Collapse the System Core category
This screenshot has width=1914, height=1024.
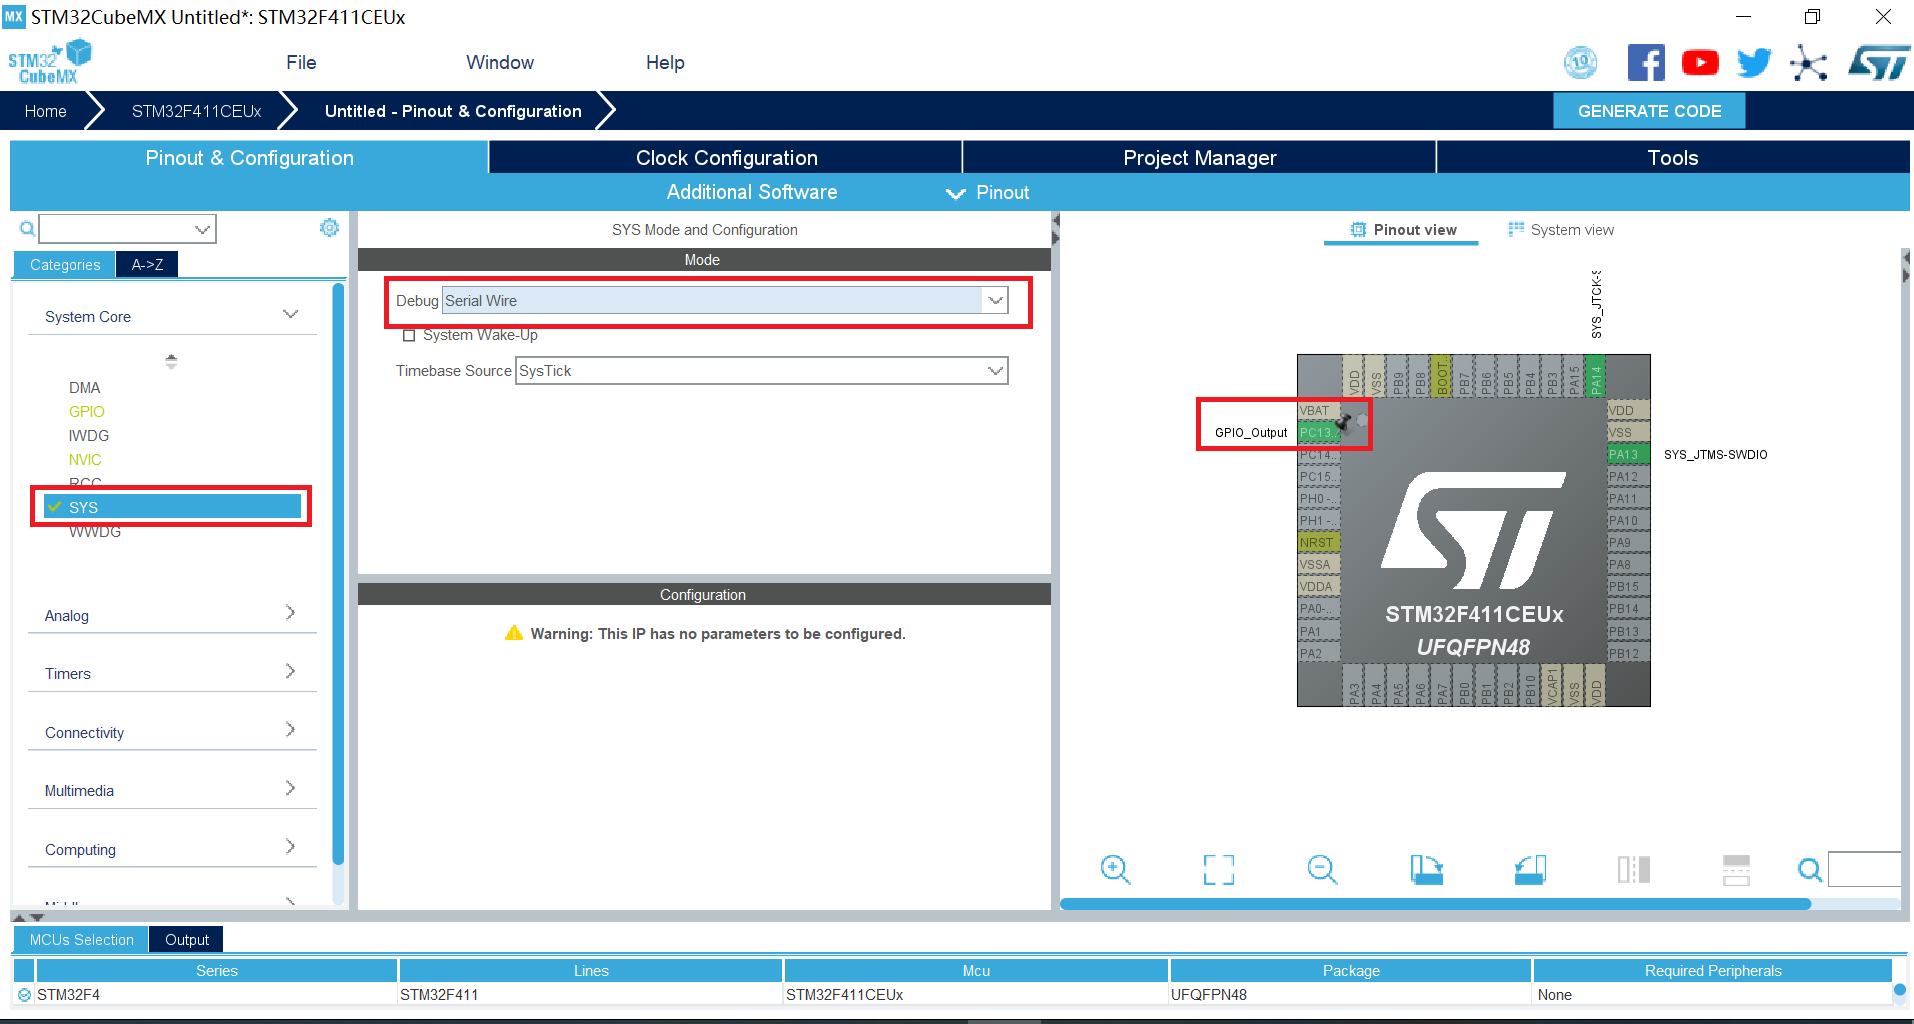pyautogui.click(x=291, y=313)
